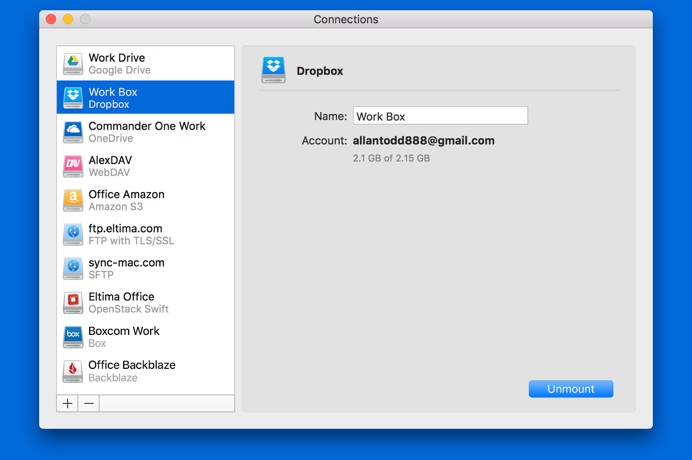Select the Work Drive connection name
The image size is (692, 460).
tap(117, 57)
